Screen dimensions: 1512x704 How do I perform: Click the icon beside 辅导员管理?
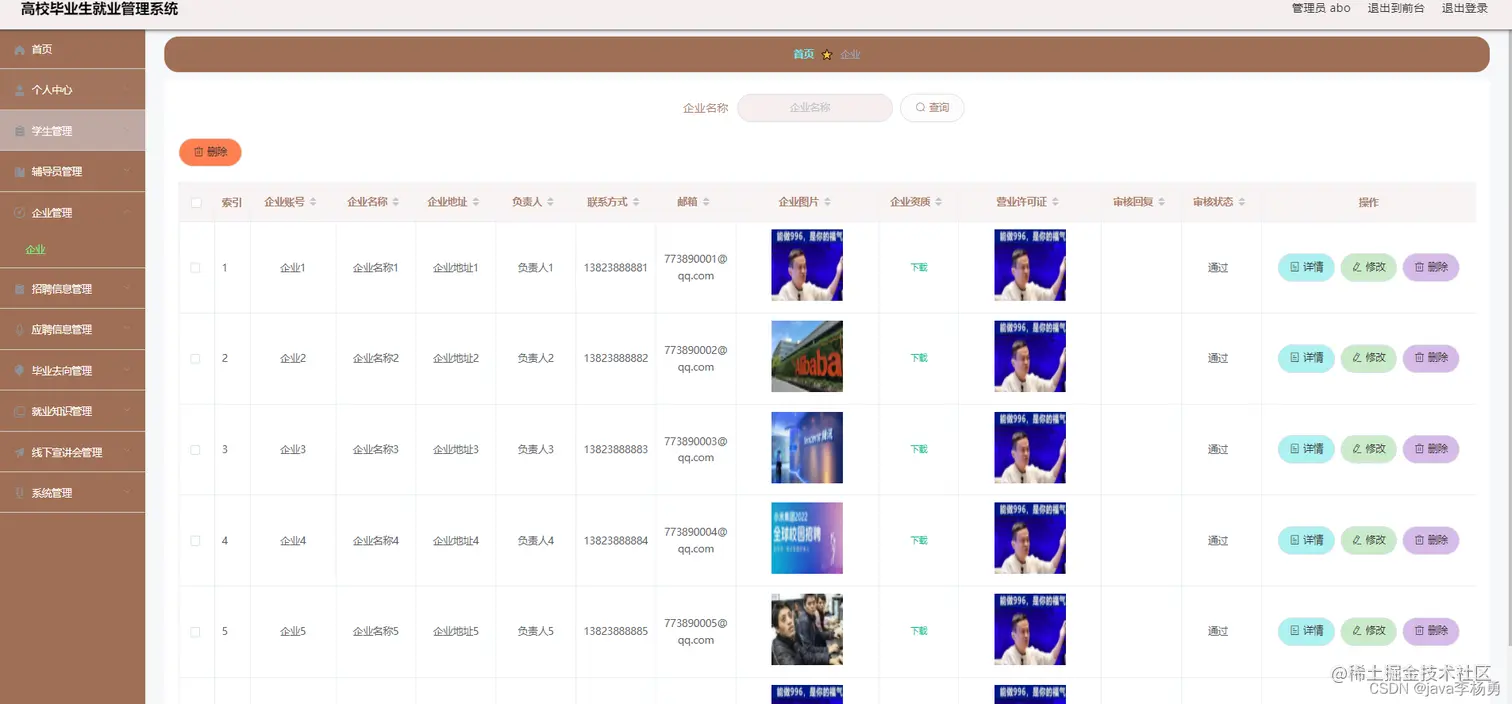click(20, 172)
